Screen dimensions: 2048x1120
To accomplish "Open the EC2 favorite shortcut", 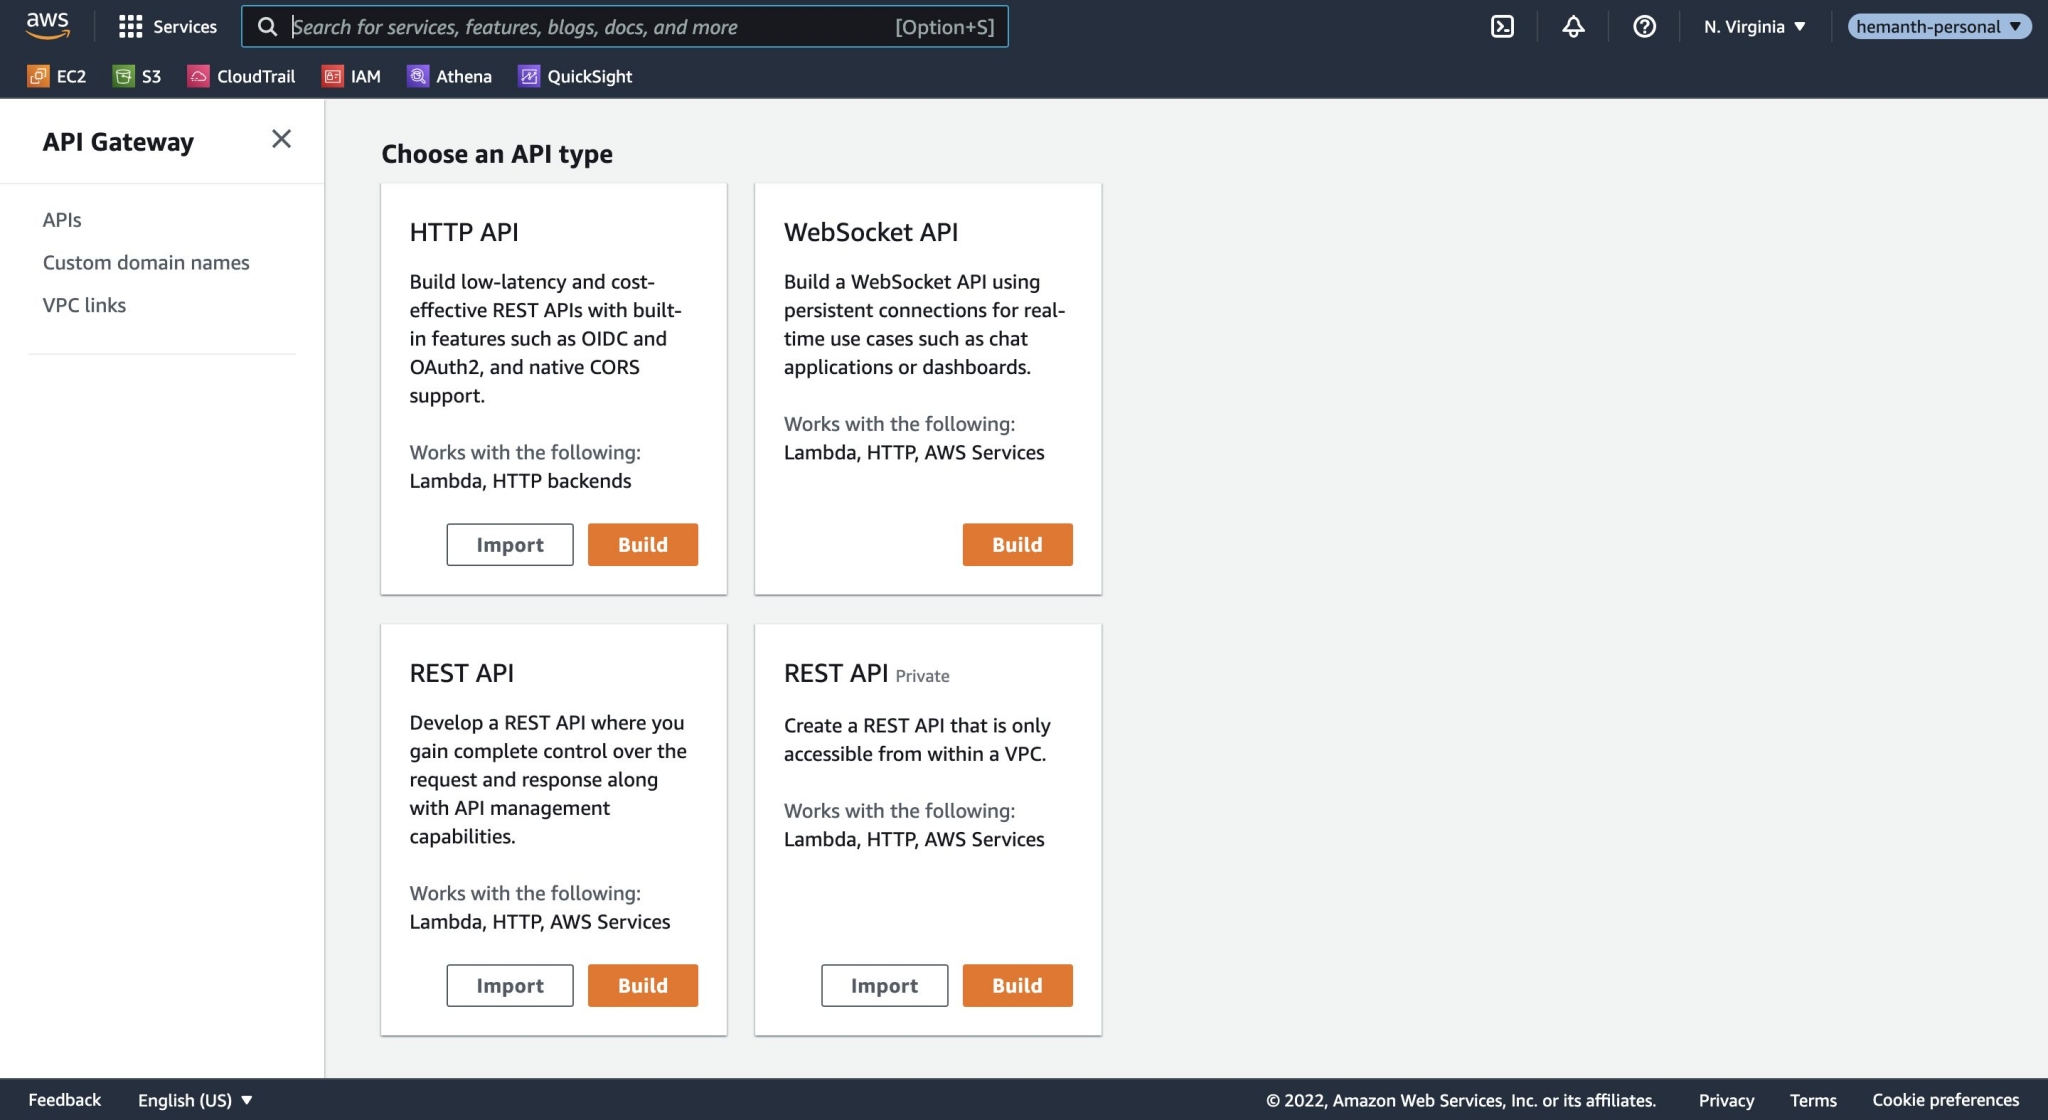I will coord(58,75).
